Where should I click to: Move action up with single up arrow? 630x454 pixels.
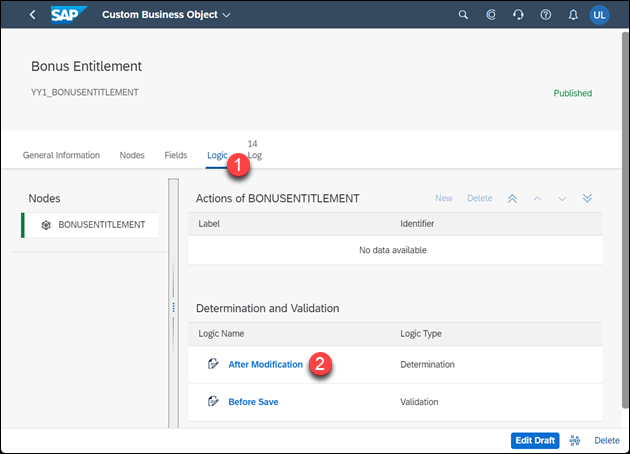pyautogui.click(x=537, y=198)
